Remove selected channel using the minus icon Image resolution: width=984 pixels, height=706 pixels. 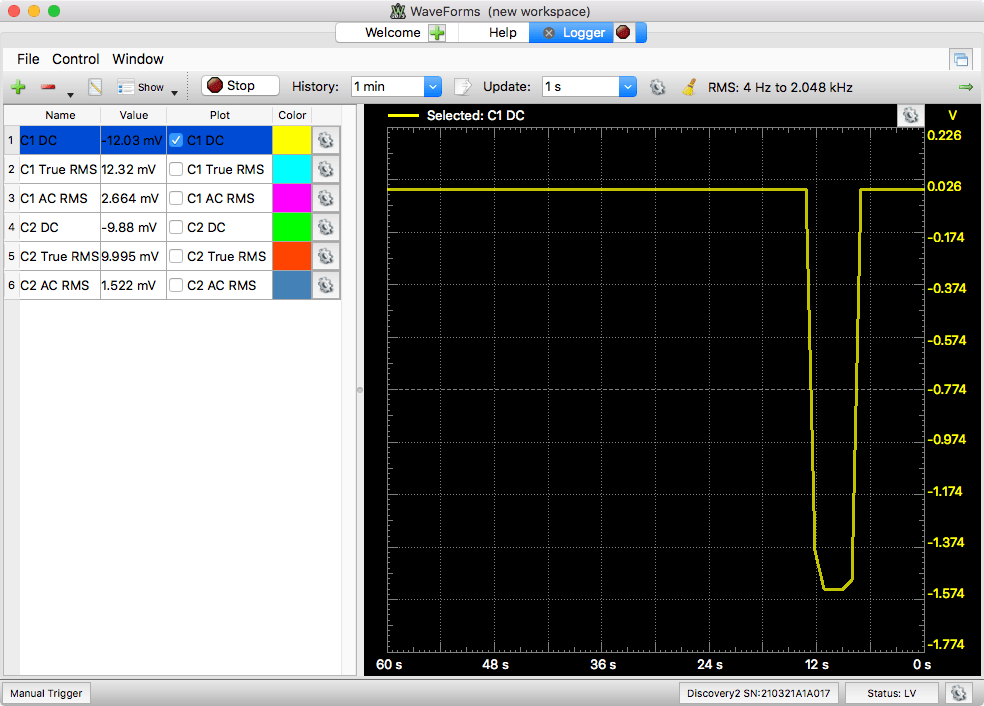click(x=48, y=85)
